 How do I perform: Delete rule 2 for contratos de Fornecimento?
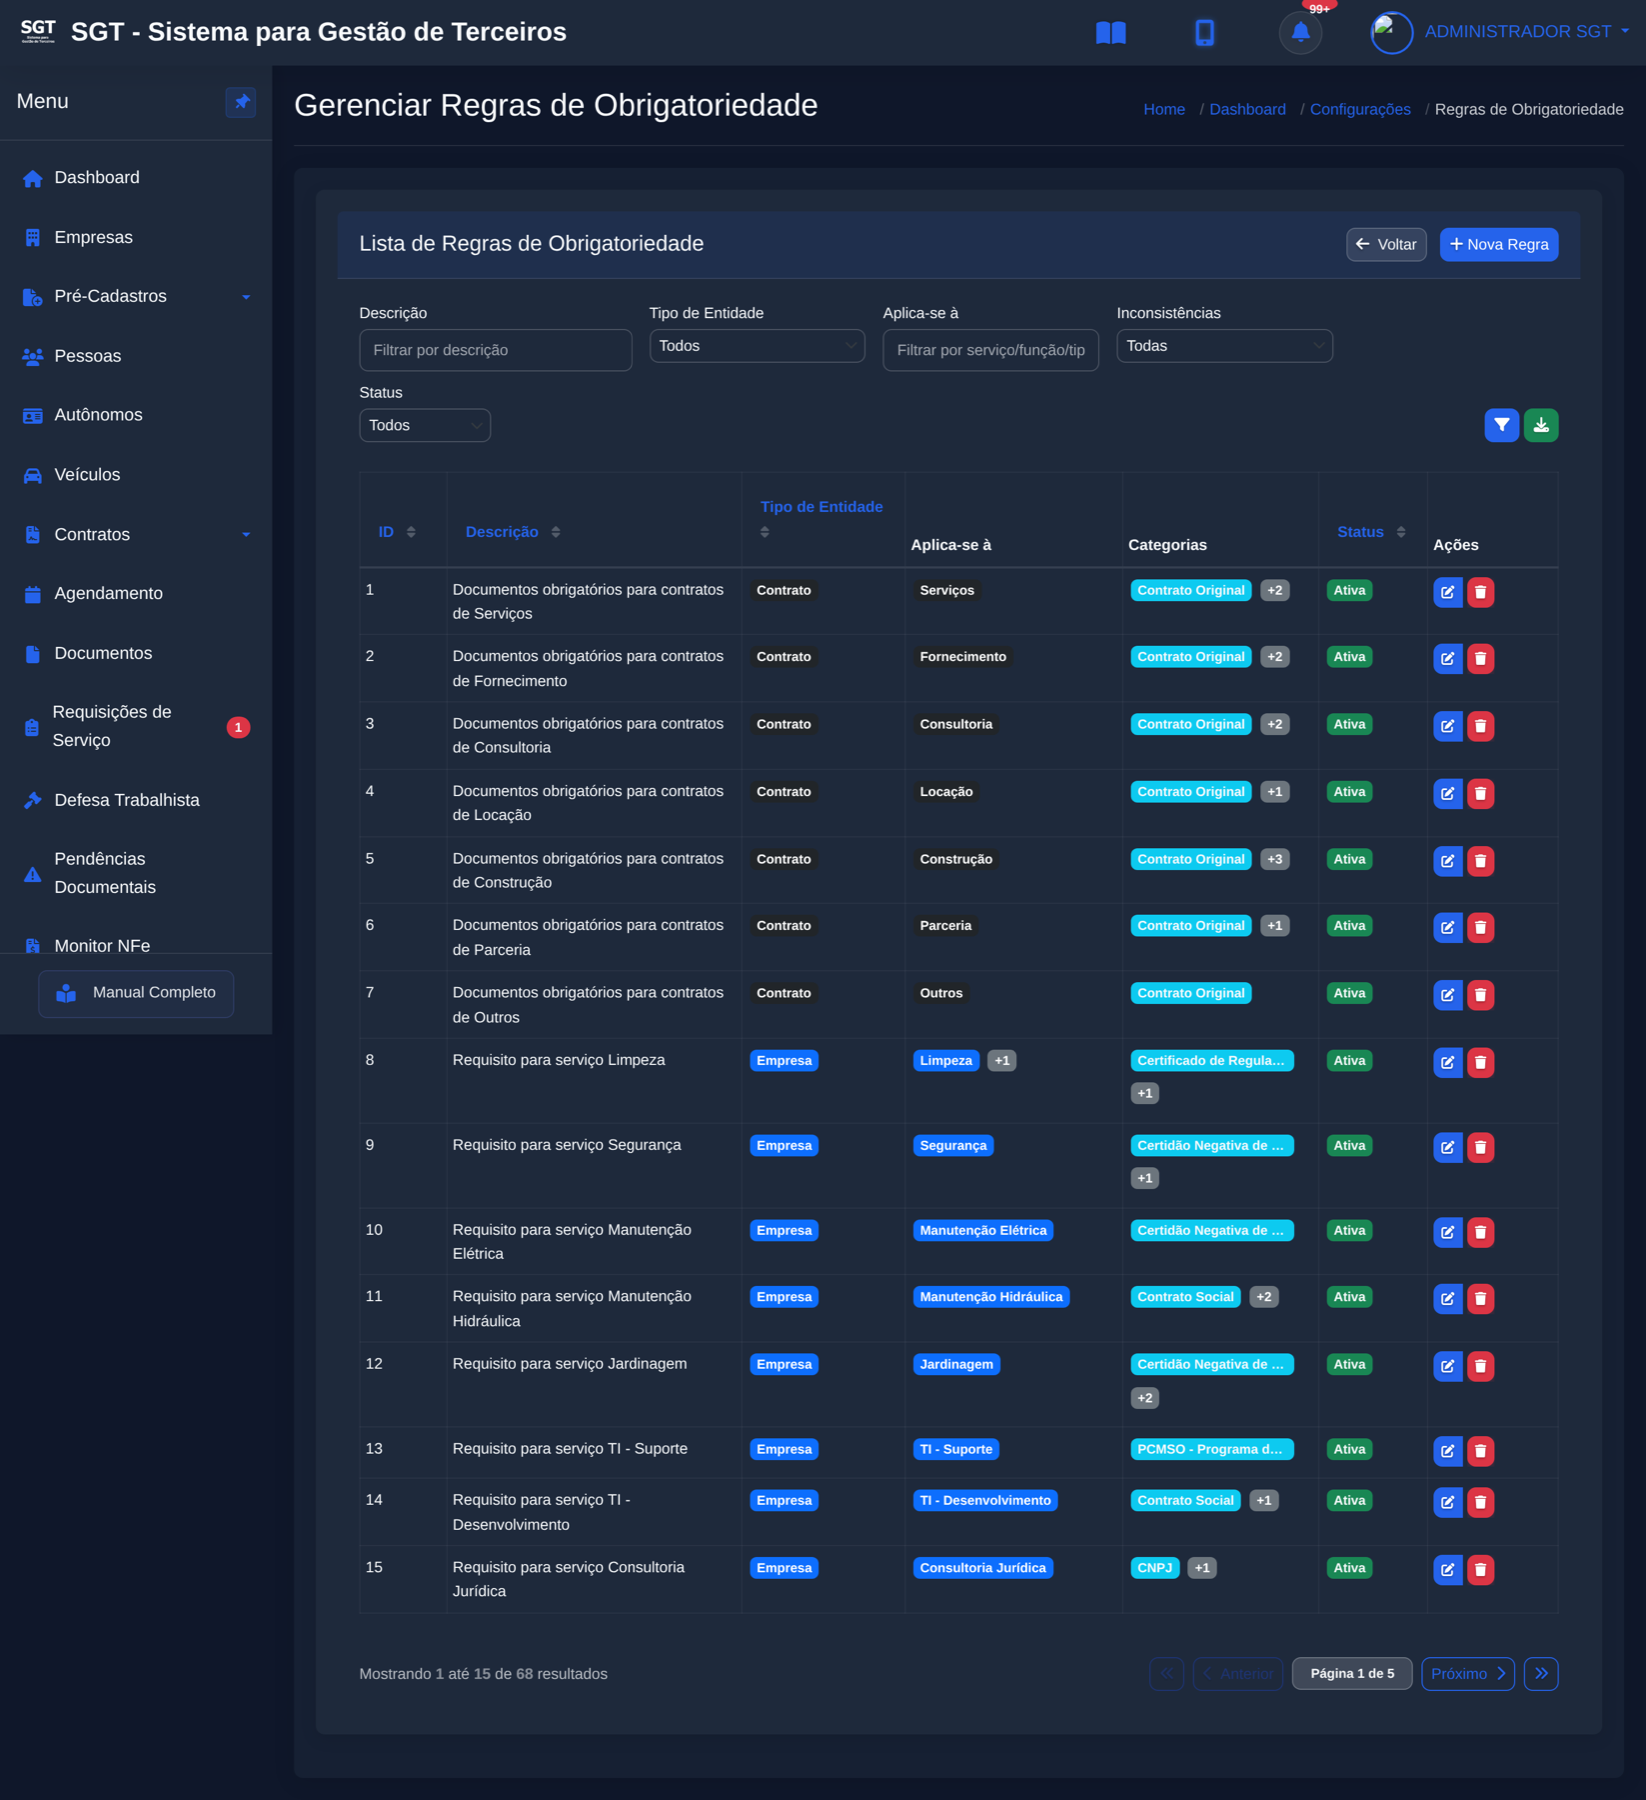[x=1480, y=659]
